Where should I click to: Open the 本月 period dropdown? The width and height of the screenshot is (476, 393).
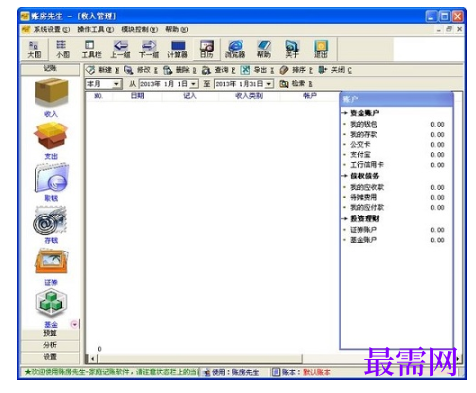[116, 84]
